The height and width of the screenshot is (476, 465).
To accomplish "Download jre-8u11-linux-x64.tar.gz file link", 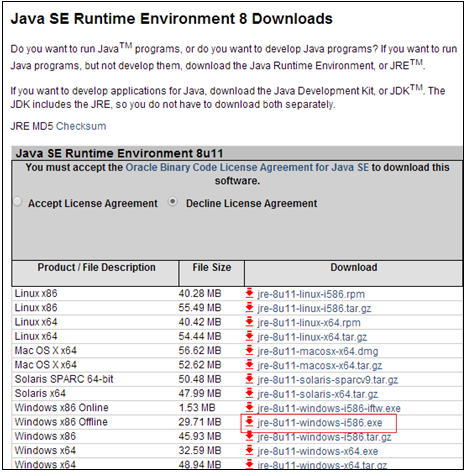I will pyautogui.click(x=312, y=337).
